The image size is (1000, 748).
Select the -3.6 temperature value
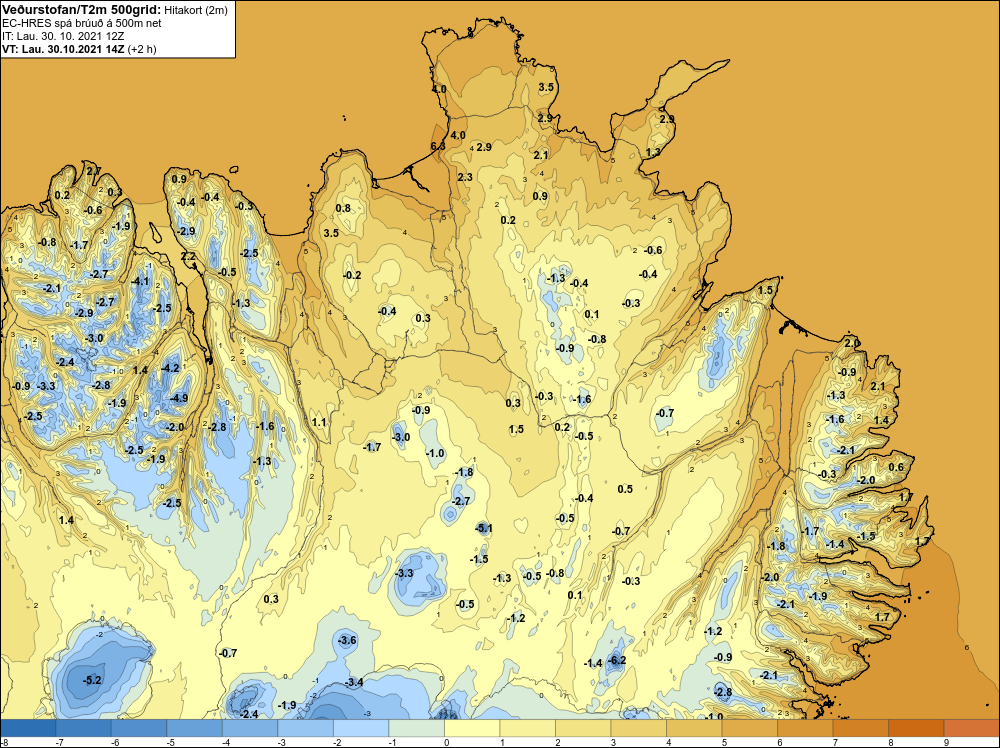click(348, 640)
